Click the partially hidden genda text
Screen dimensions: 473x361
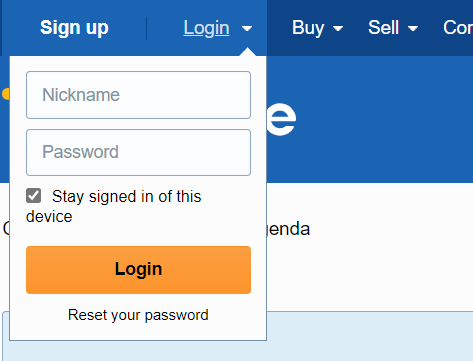click(x=289, y=229)
